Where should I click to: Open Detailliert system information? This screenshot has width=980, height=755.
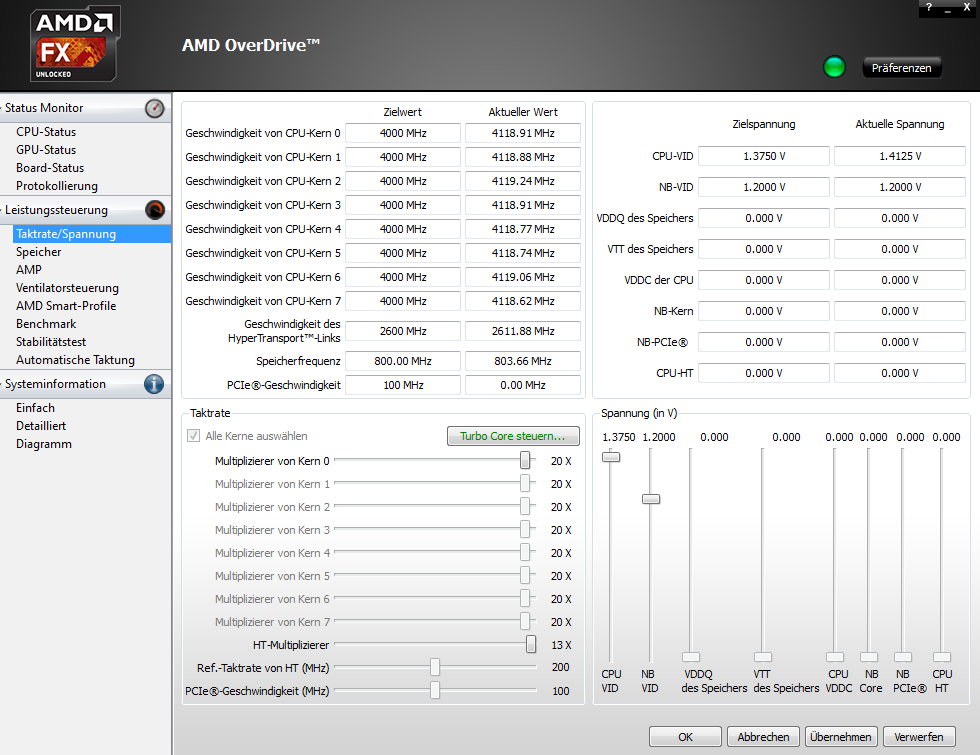(x=41, y=426)
